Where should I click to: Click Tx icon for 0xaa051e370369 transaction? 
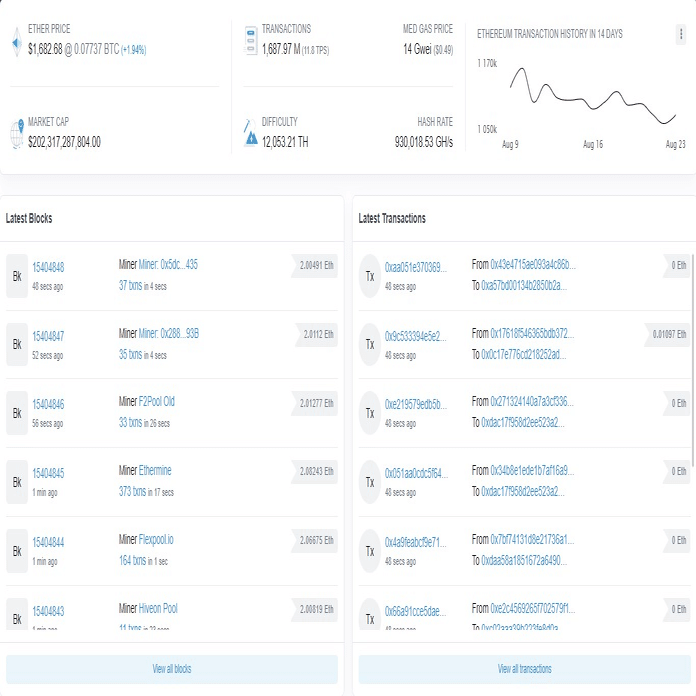pos(370,276)
